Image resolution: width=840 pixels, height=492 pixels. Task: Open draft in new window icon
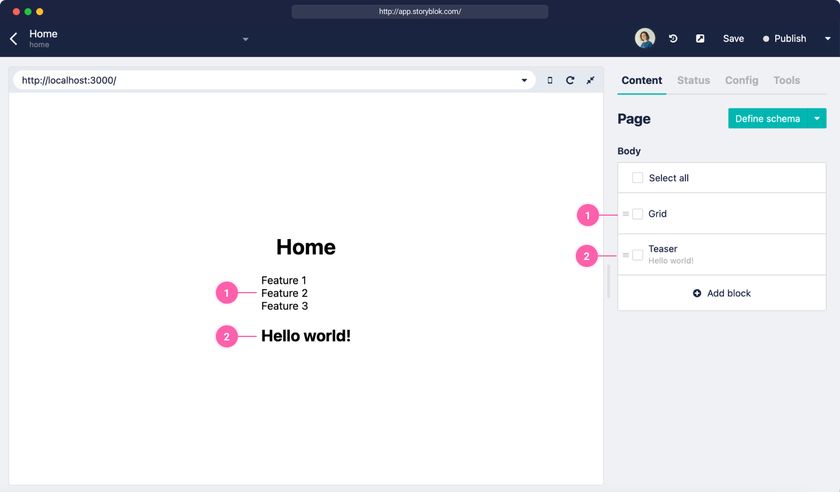[x=700, y=39]
